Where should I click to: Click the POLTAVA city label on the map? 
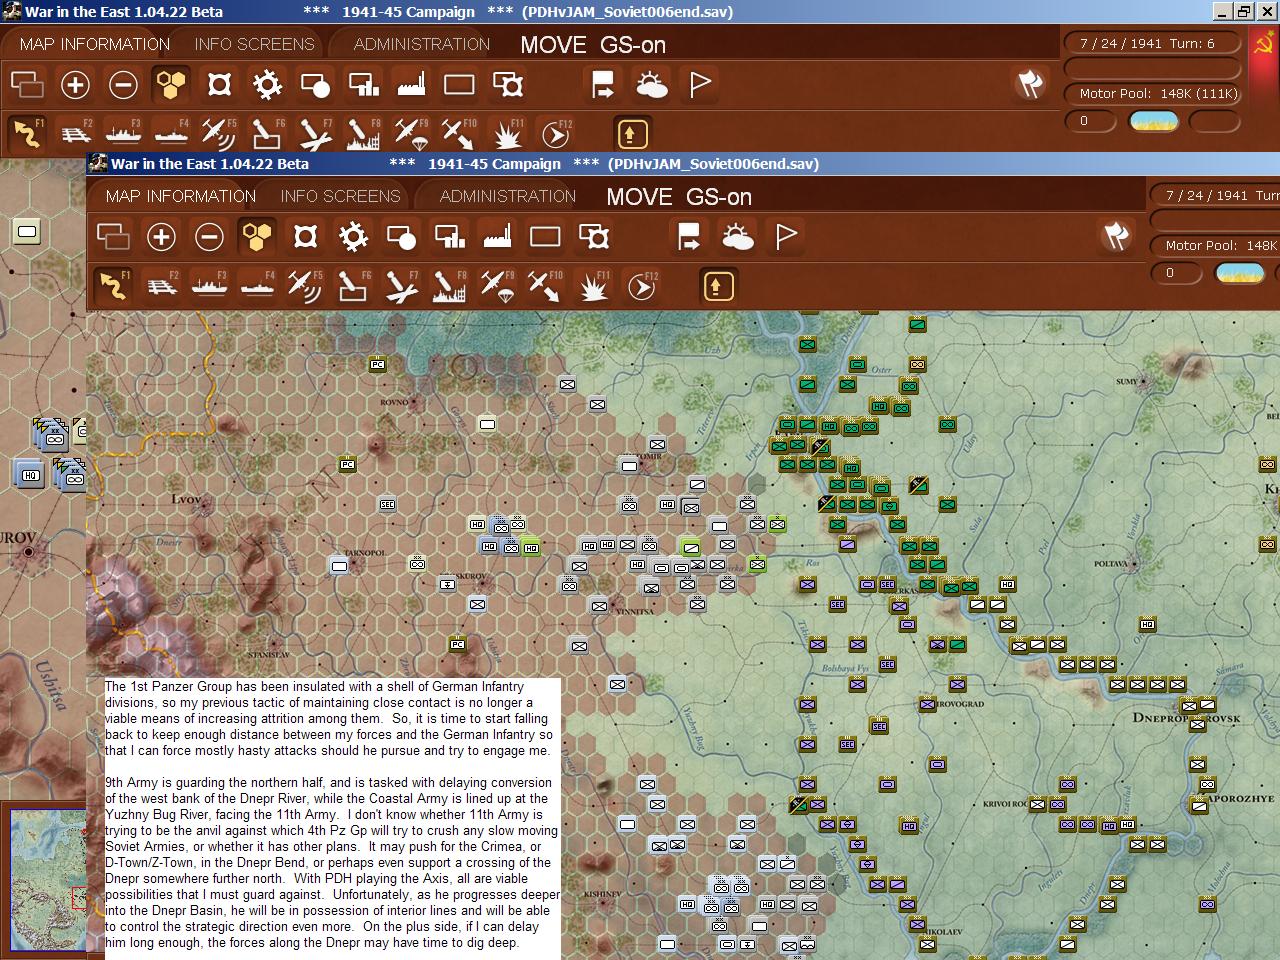1111,563
